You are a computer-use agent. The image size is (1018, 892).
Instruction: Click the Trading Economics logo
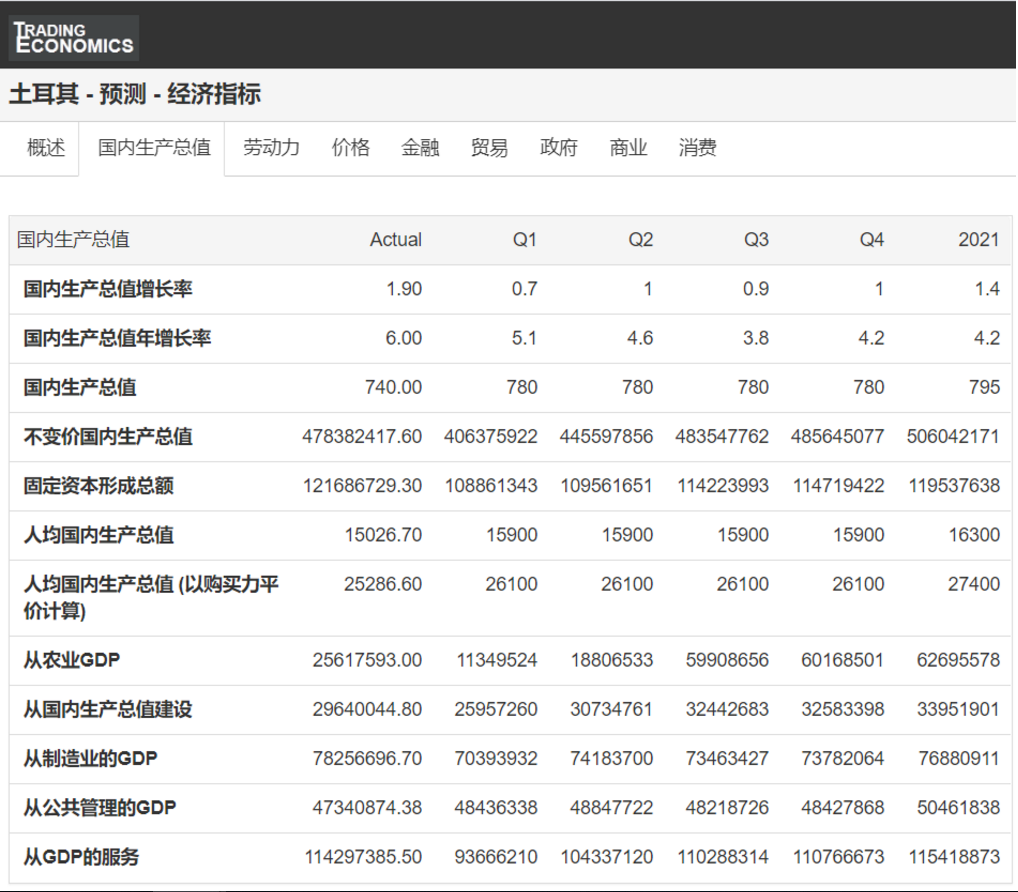[73, 38]
